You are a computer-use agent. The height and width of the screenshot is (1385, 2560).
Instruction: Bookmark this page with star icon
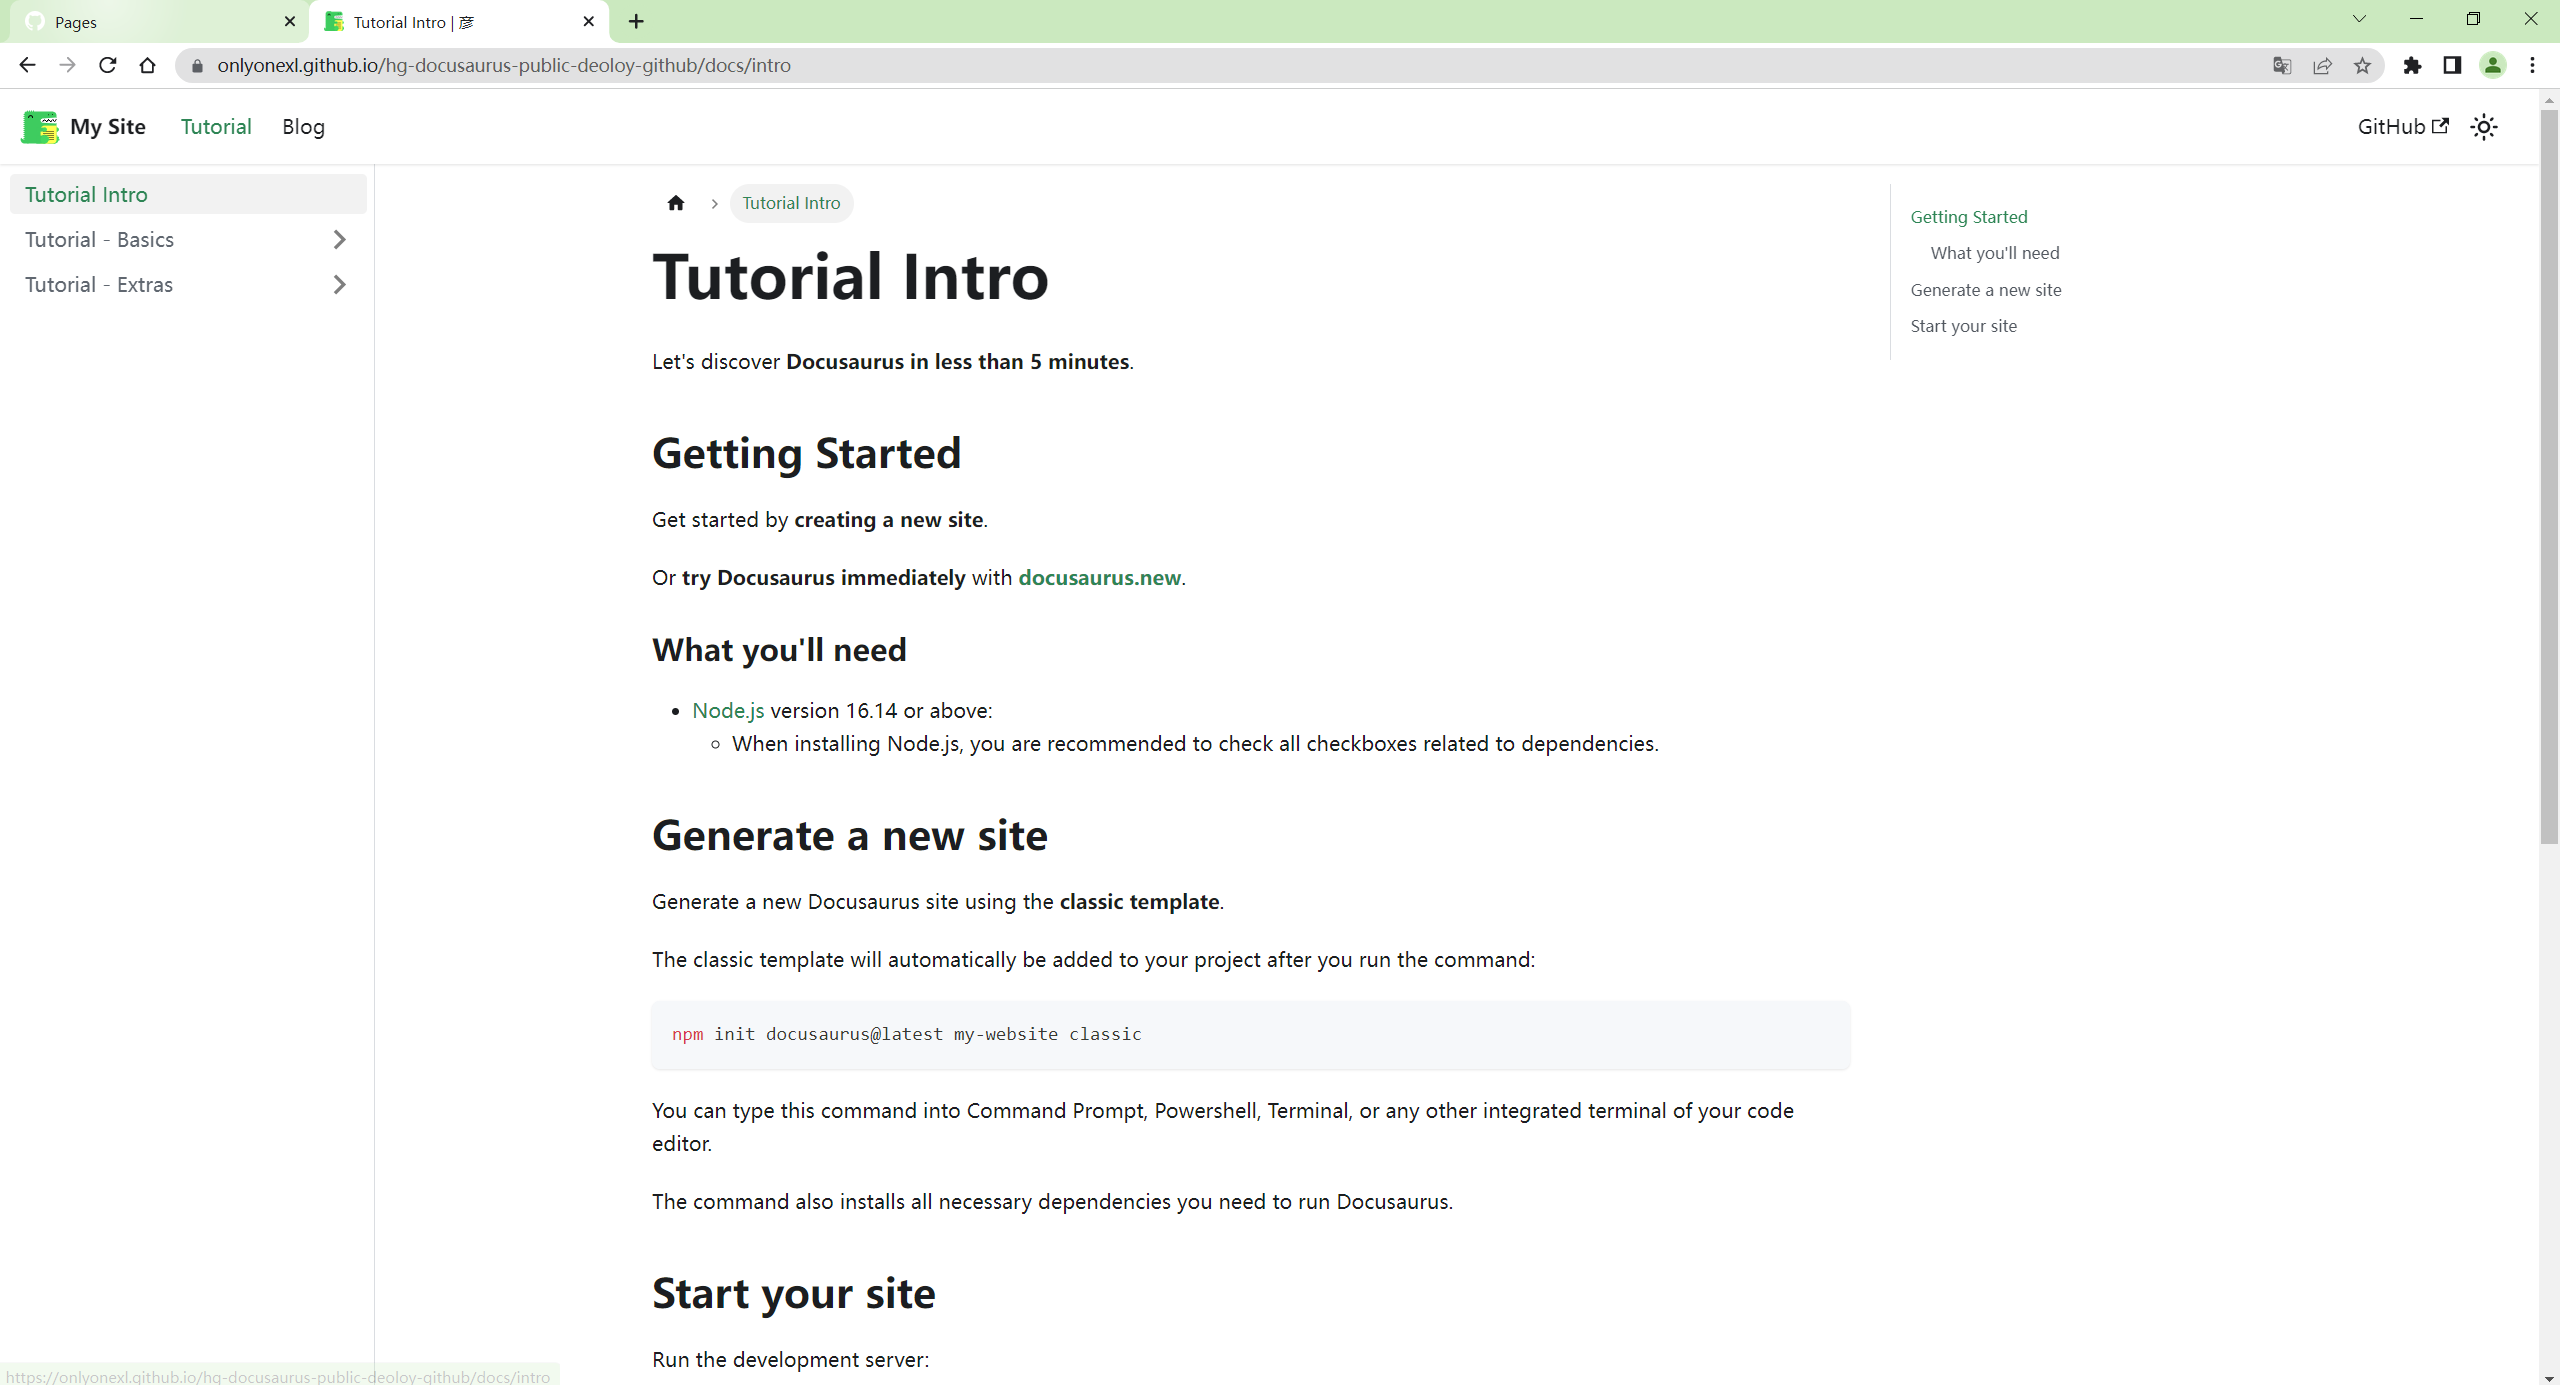coord(2362,66)
